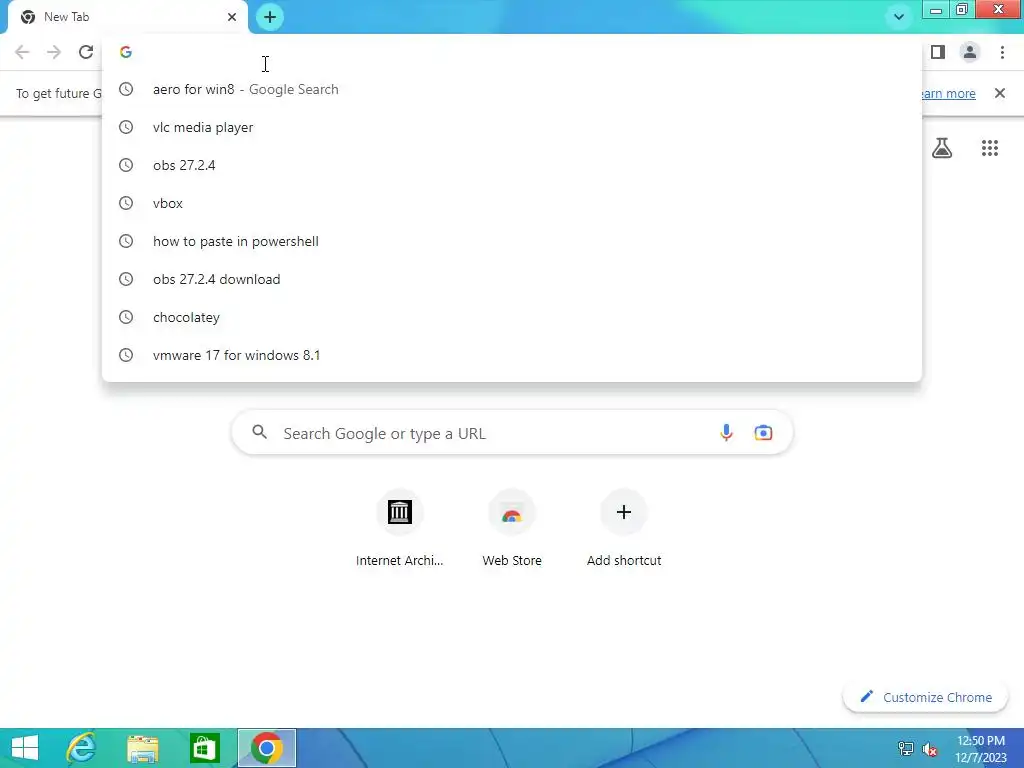Choose the 'vlc media player' suggestion

512,127
